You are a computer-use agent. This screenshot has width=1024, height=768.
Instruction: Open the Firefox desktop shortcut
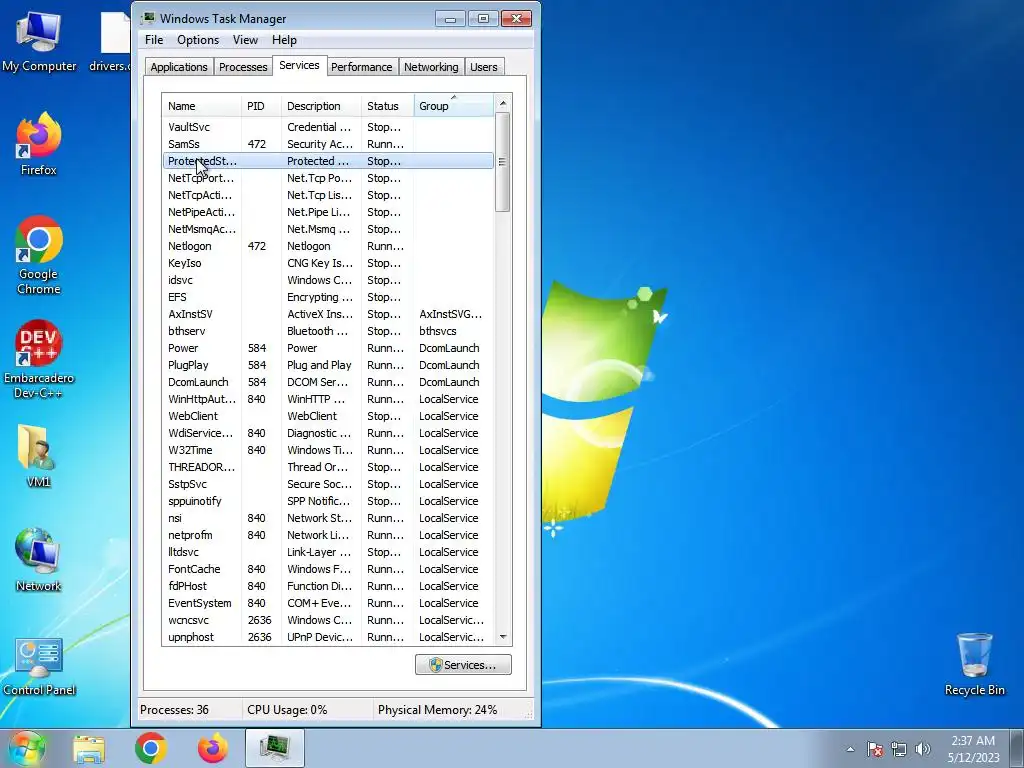tap(39, 144)
